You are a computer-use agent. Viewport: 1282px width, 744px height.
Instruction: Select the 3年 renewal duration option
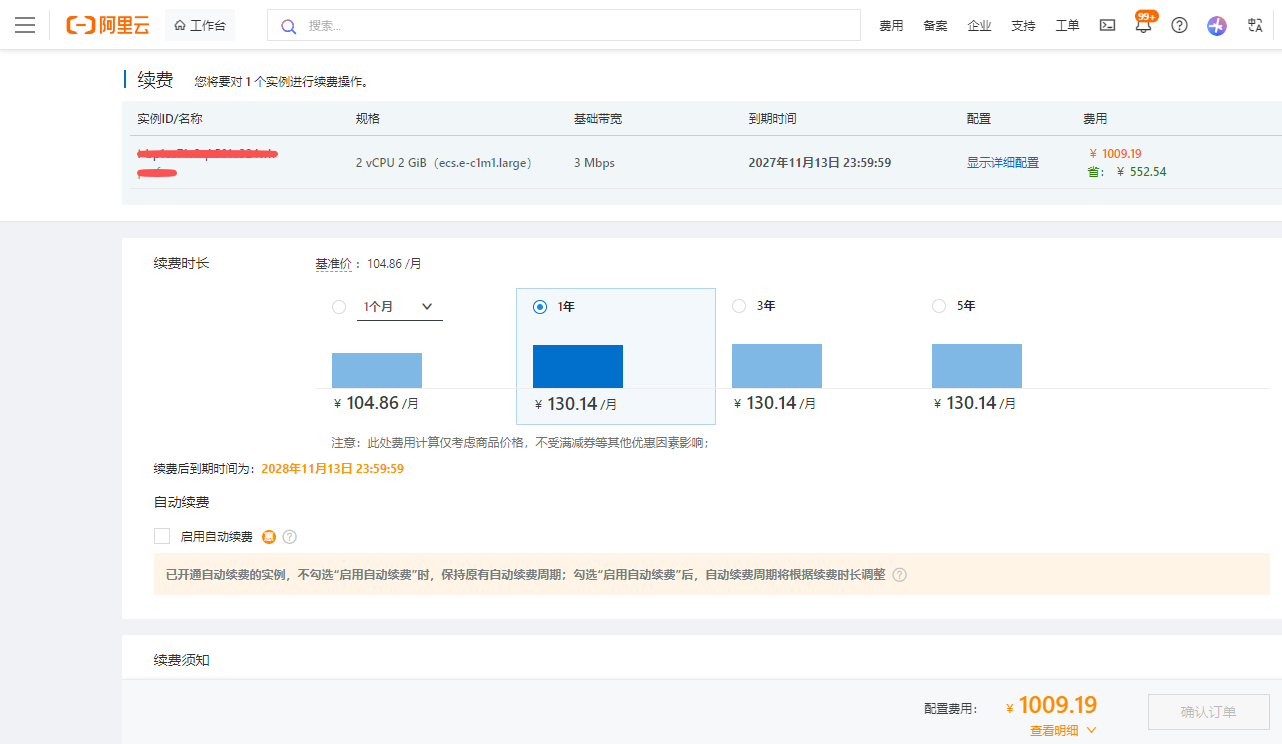coord(739,306)
